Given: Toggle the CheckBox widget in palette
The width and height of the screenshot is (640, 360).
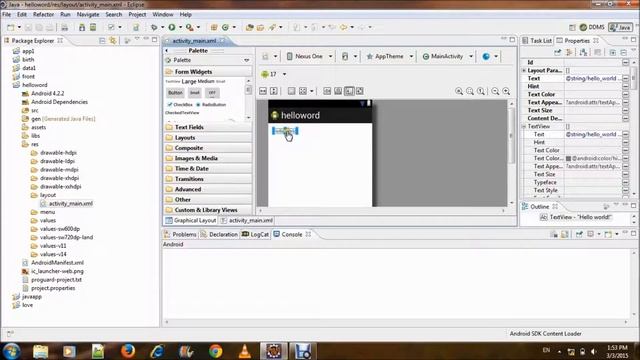Looking at the screenshot, I should (180, 104).
